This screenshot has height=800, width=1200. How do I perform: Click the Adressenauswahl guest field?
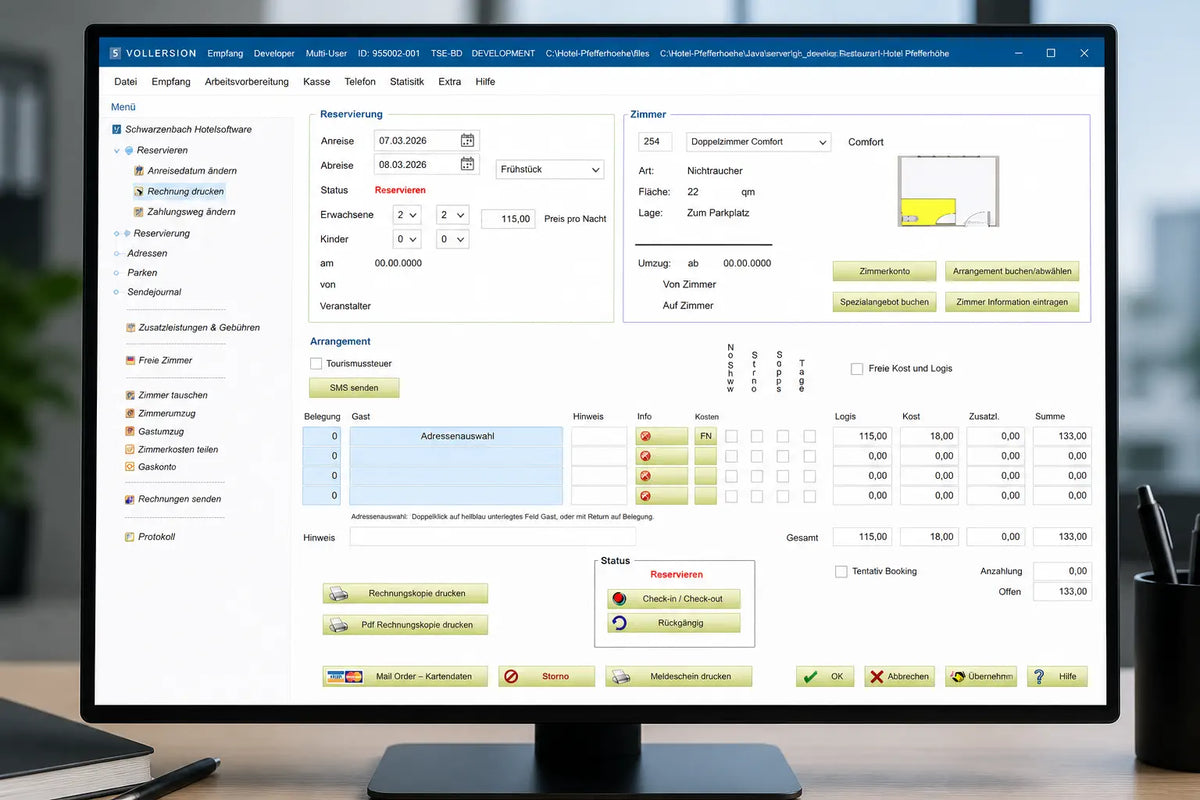pos(456,436)
